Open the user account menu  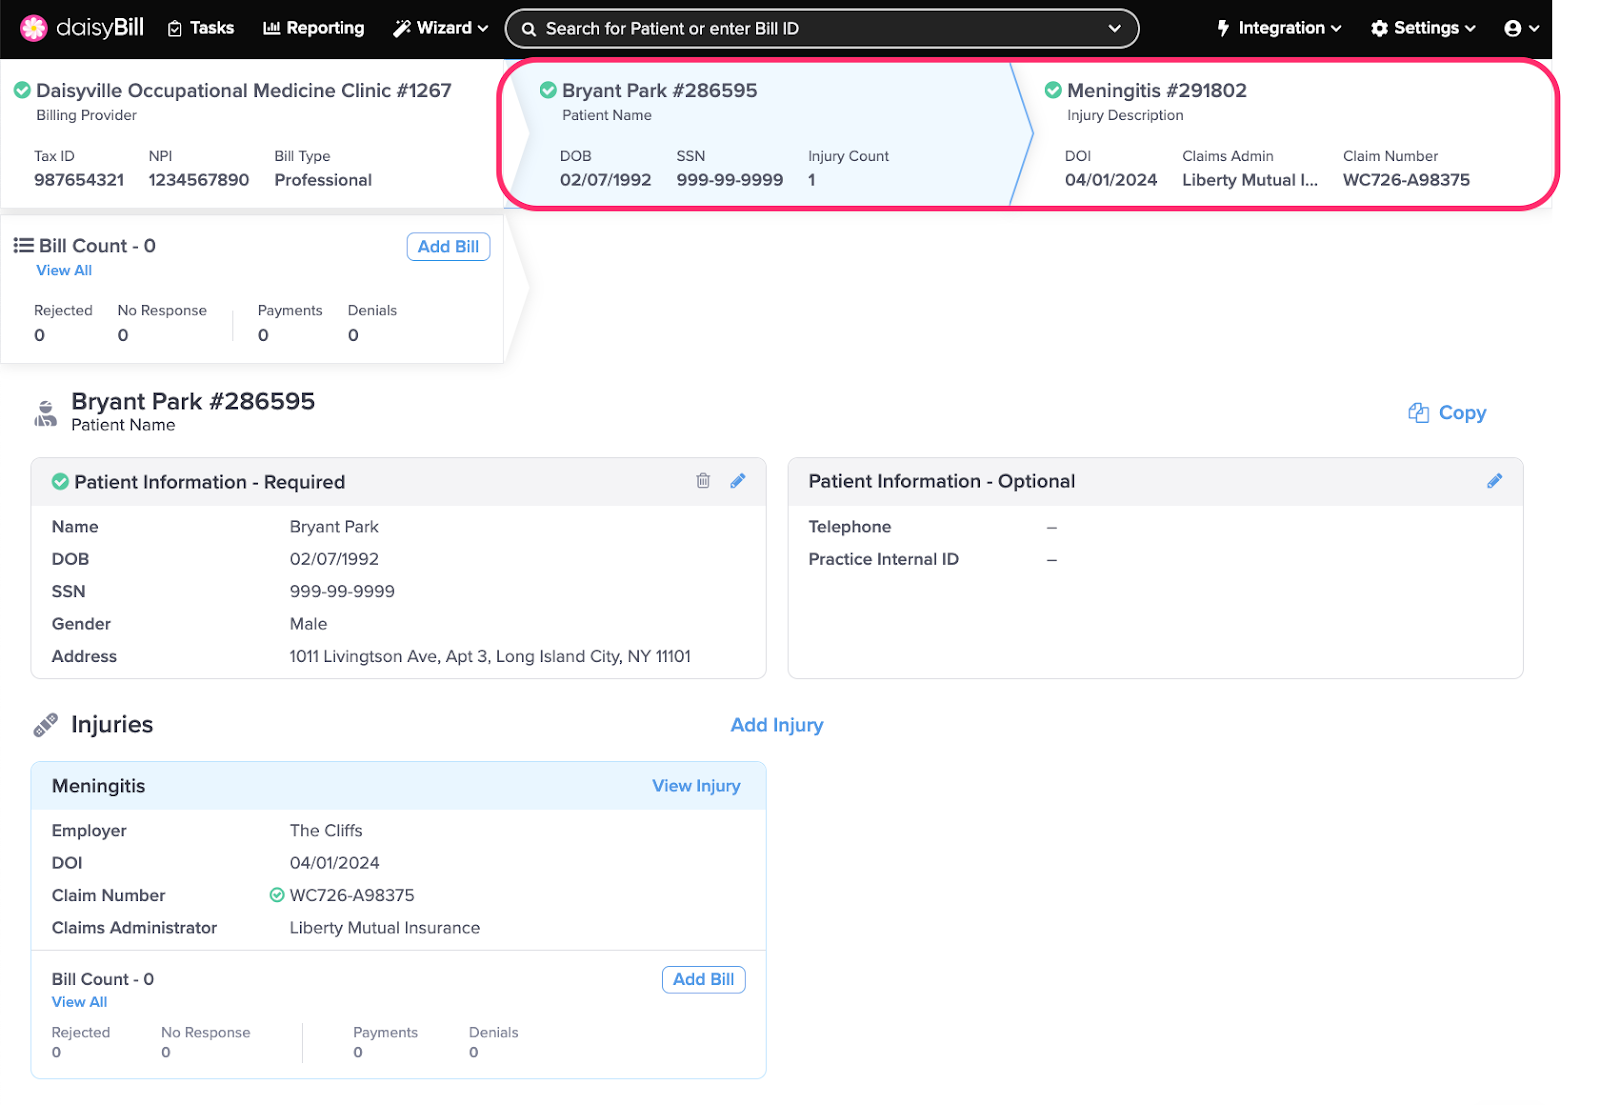pos(1521,28)
